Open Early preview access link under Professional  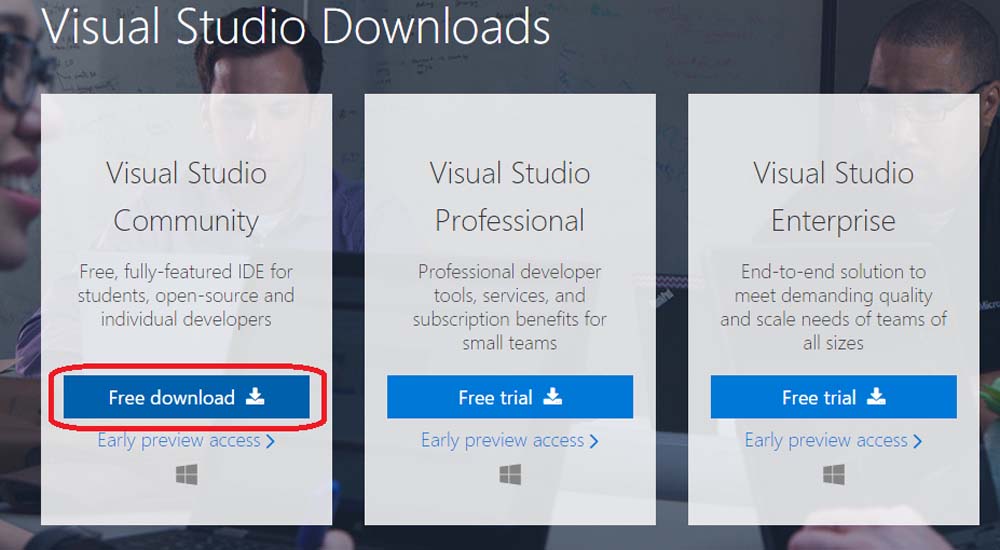(510, 440)
